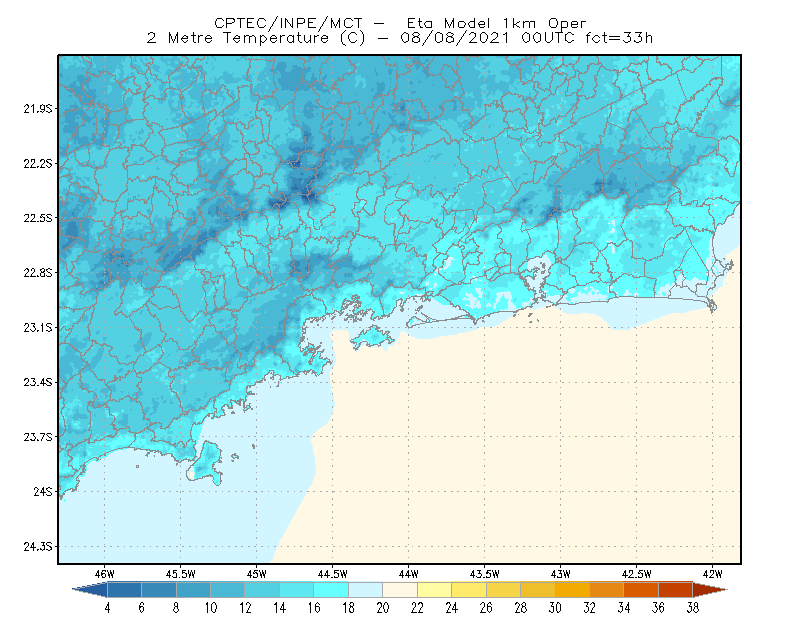
Task: Click the 2 Metre Temperature title line
Action: point(399,38)
